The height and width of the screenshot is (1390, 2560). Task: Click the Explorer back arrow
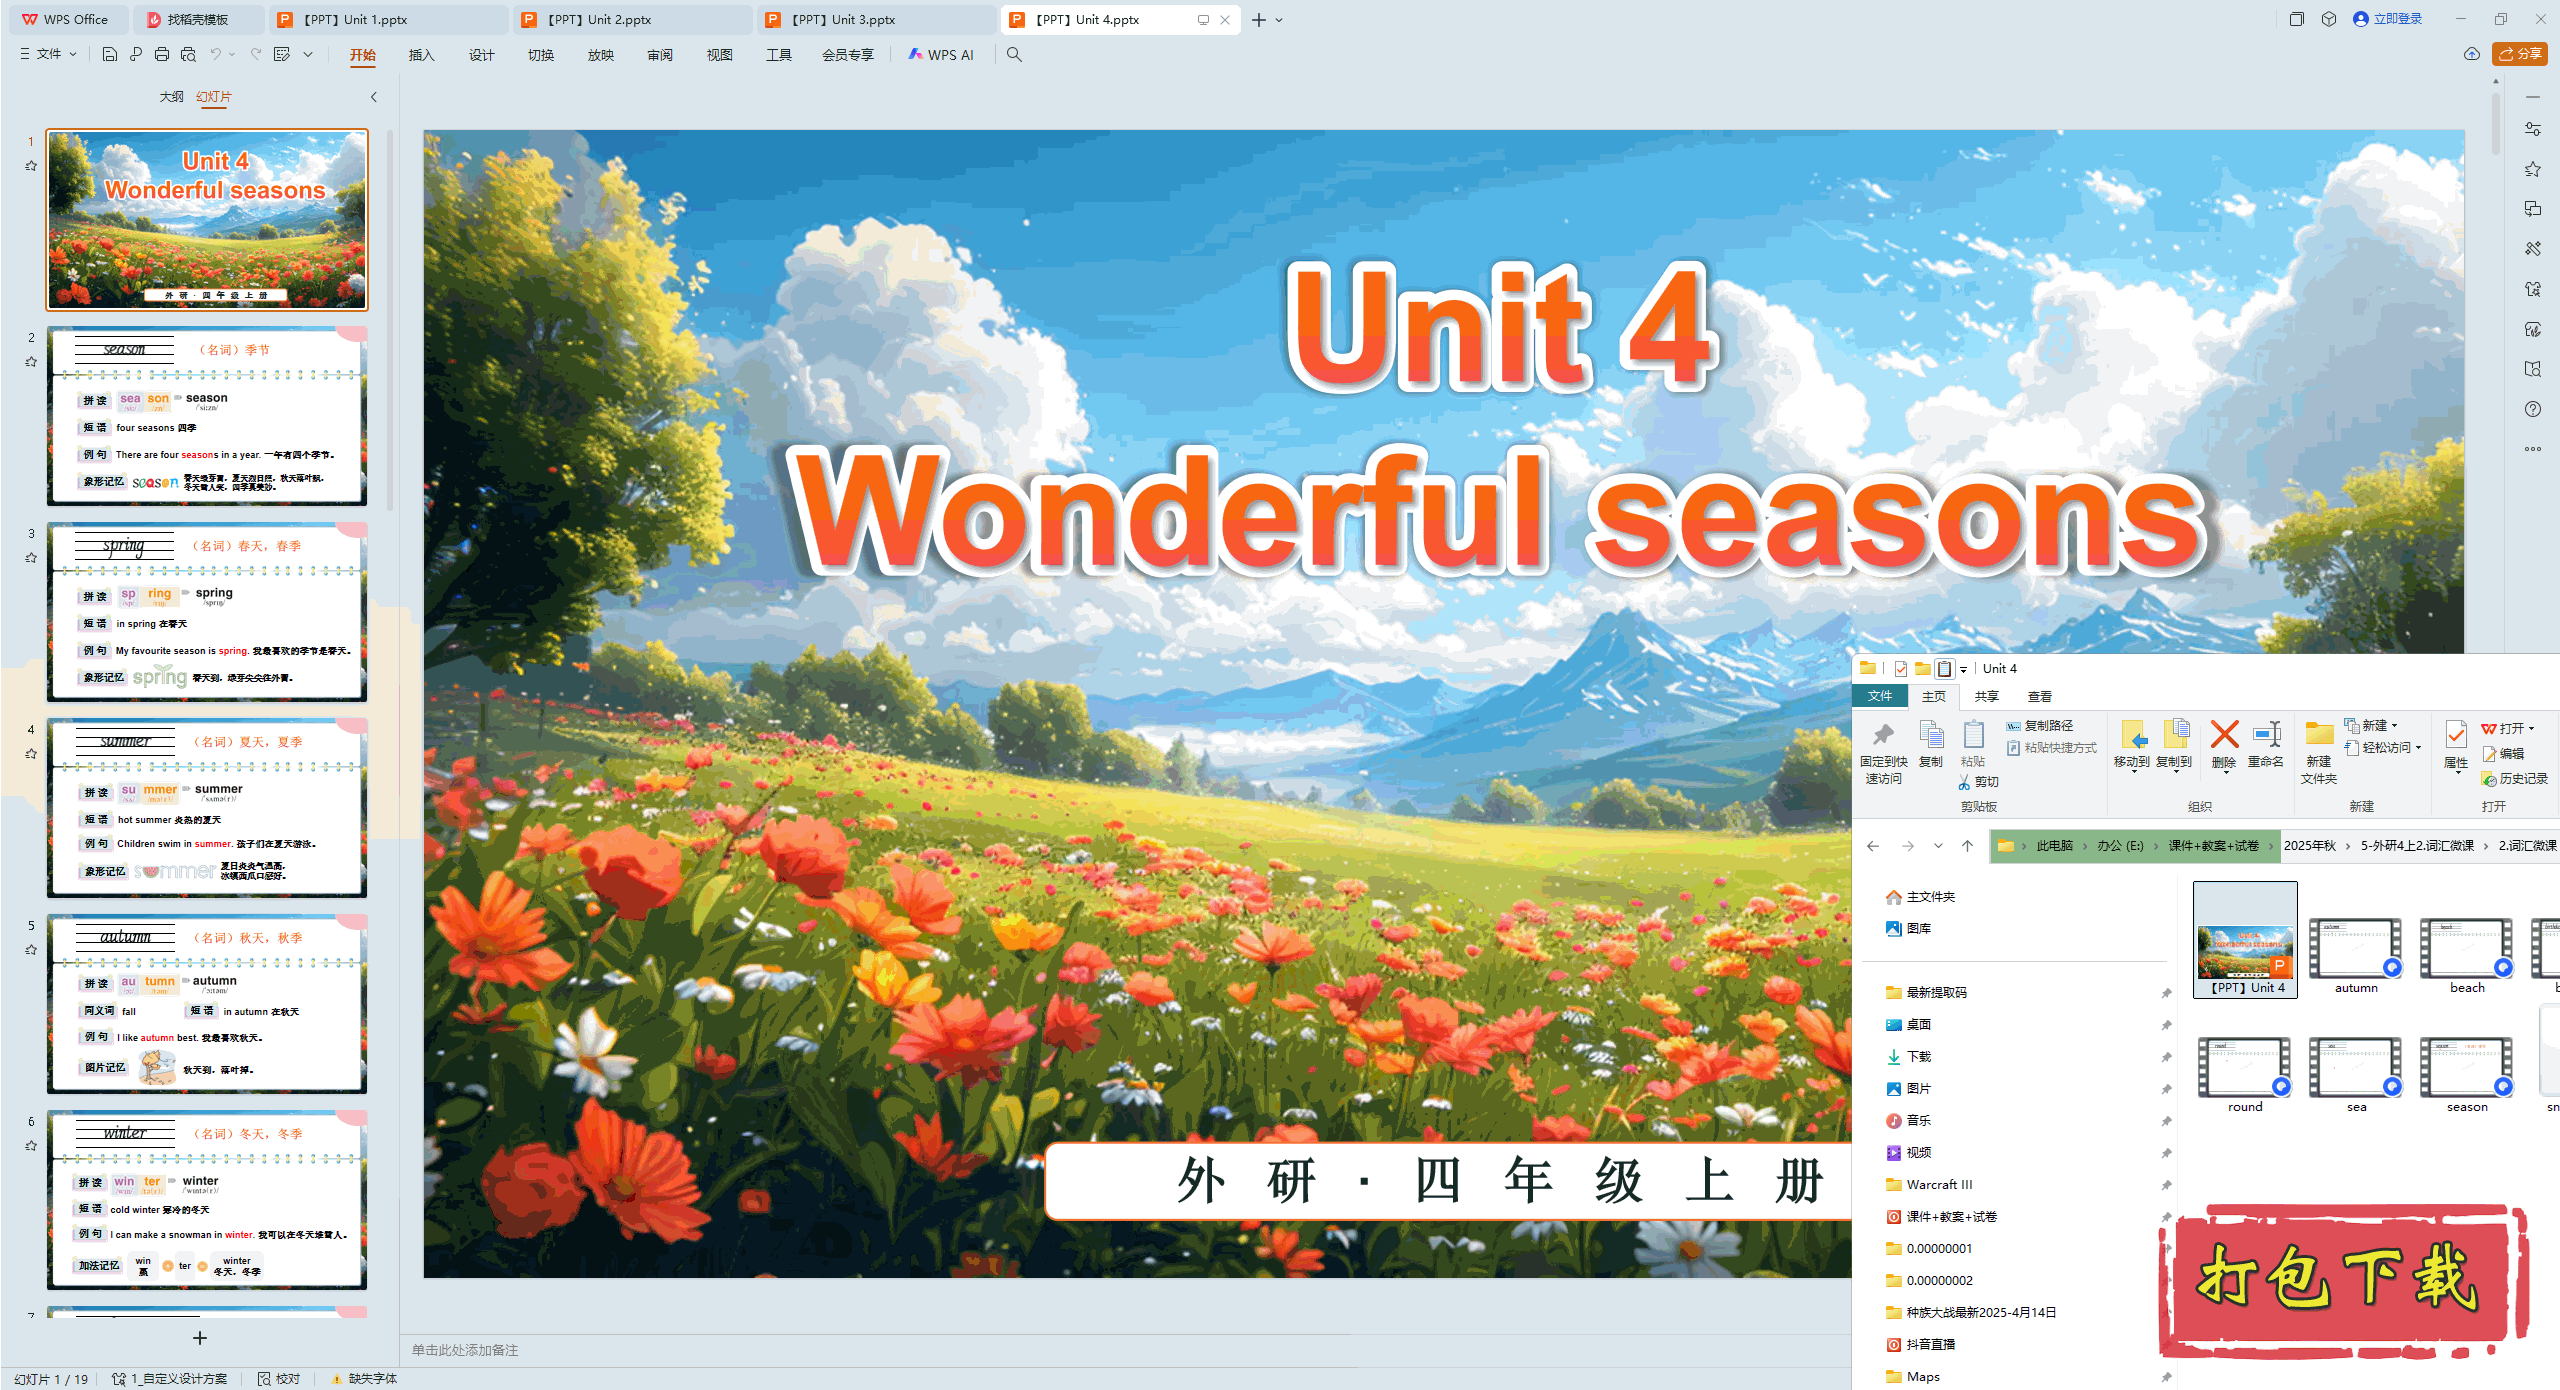pyautogui.click(x=1873, y=846)
